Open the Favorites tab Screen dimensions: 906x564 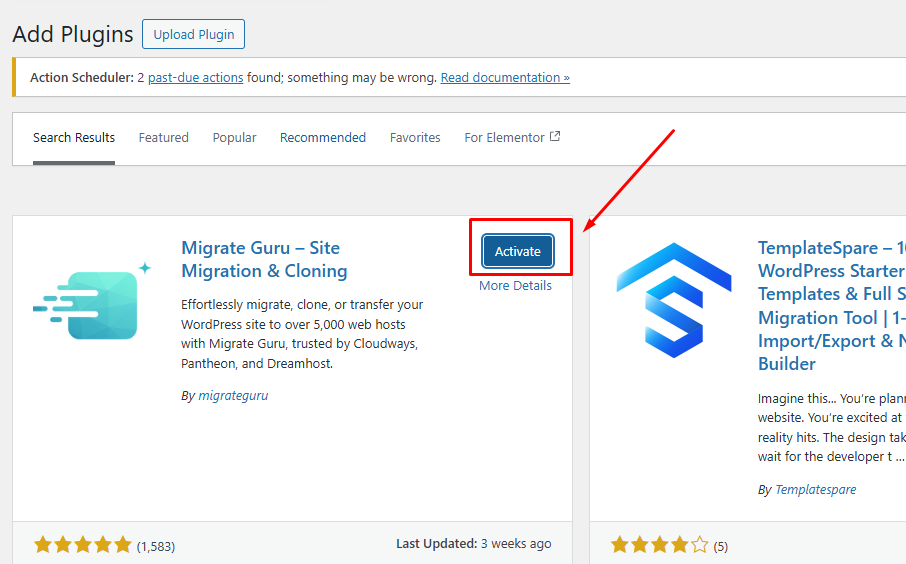415,138
